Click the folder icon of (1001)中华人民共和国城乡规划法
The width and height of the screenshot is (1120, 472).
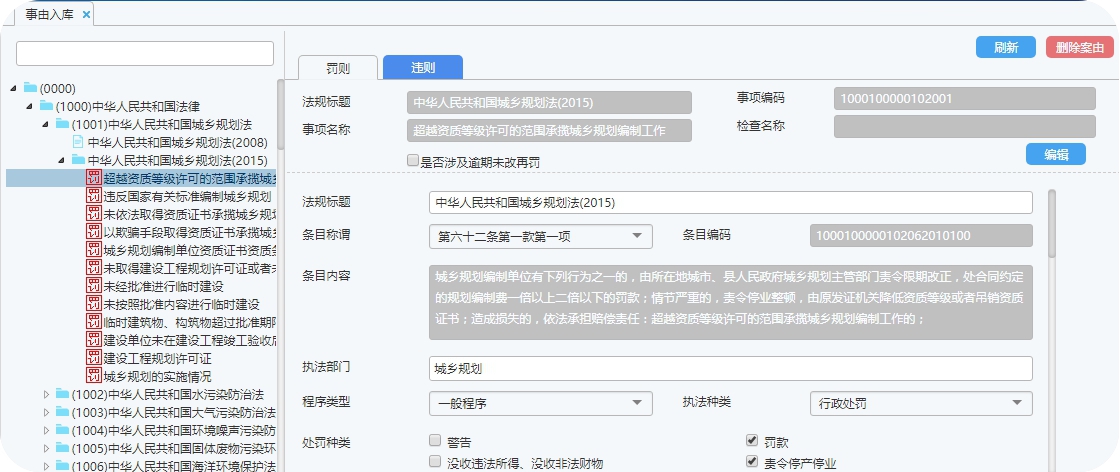coord(62,124)
